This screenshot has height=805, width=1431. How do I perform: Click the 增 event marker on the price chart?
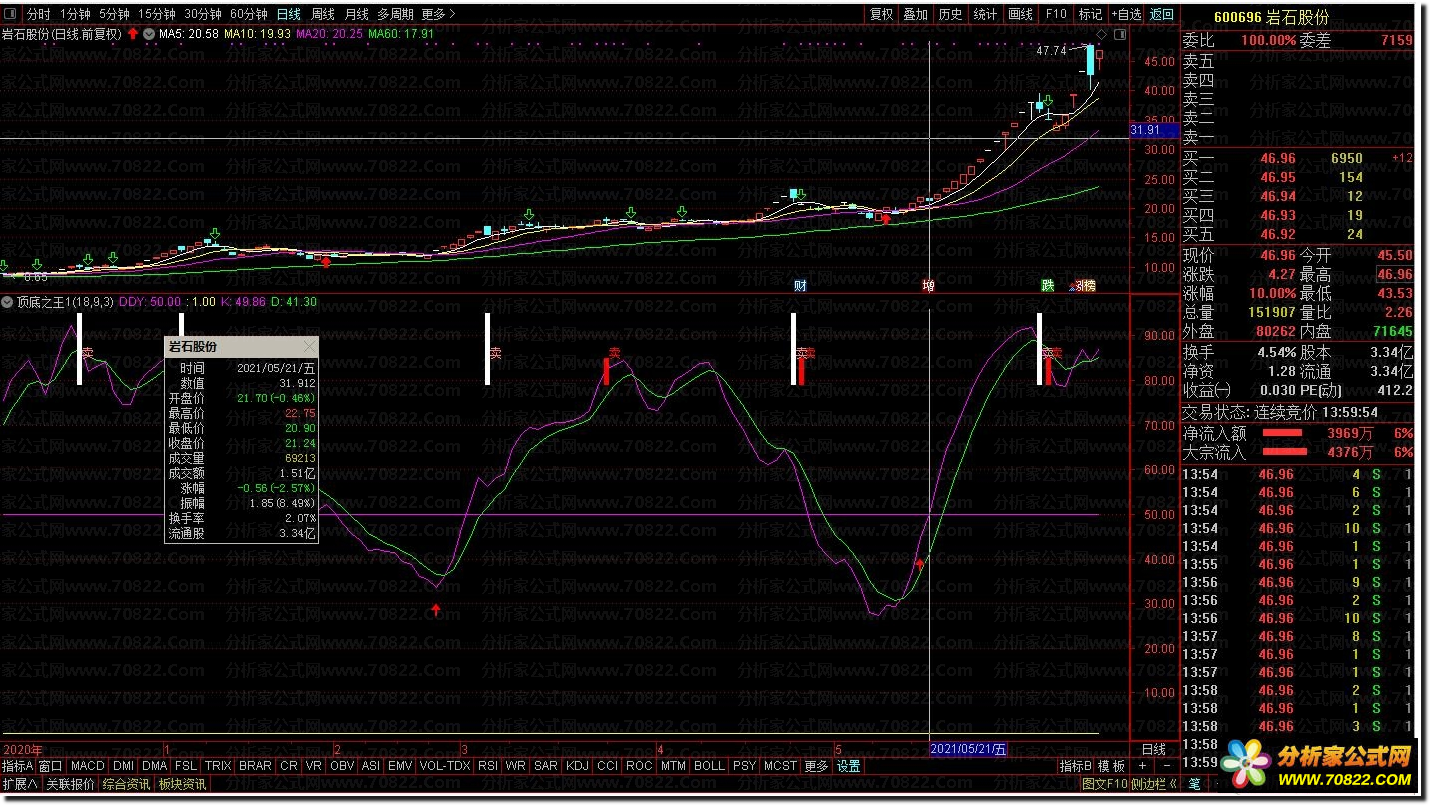tap(928, 285)
